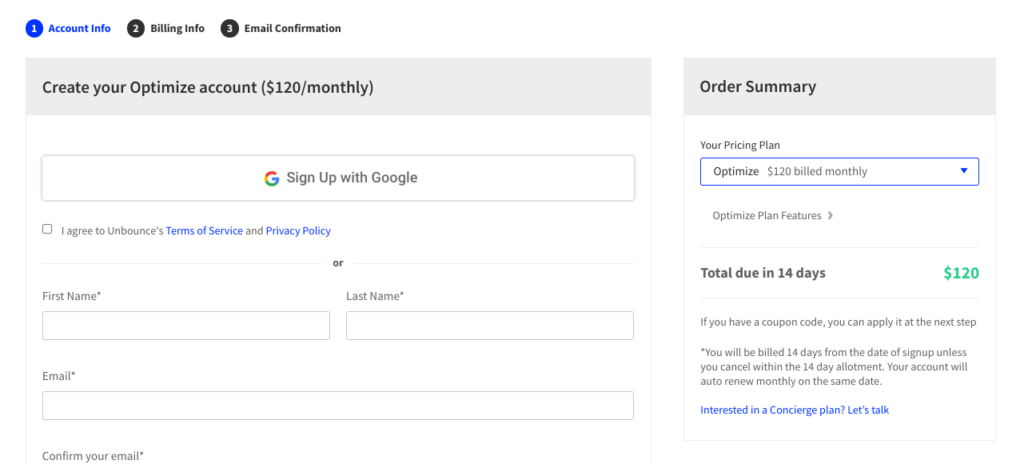
Task: Open the Your Pricing Plan dropdown
Action: (839, 171)
